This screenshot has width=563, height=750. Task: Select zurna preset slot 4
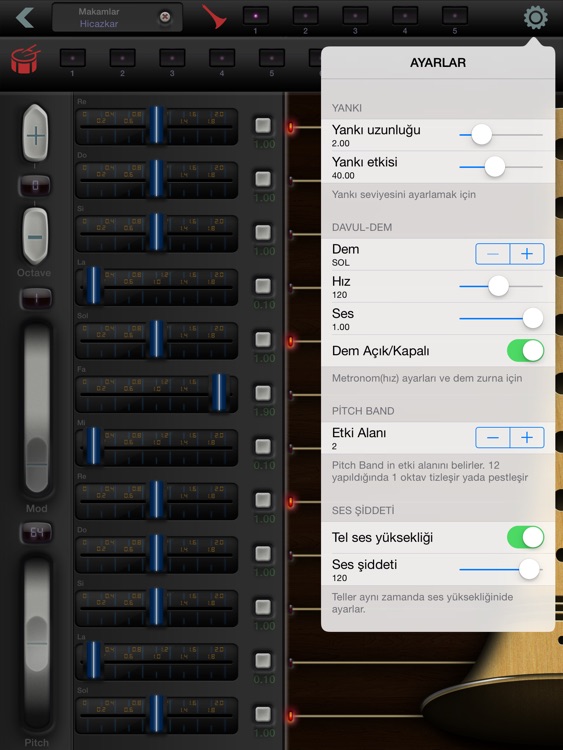(405, 16)
